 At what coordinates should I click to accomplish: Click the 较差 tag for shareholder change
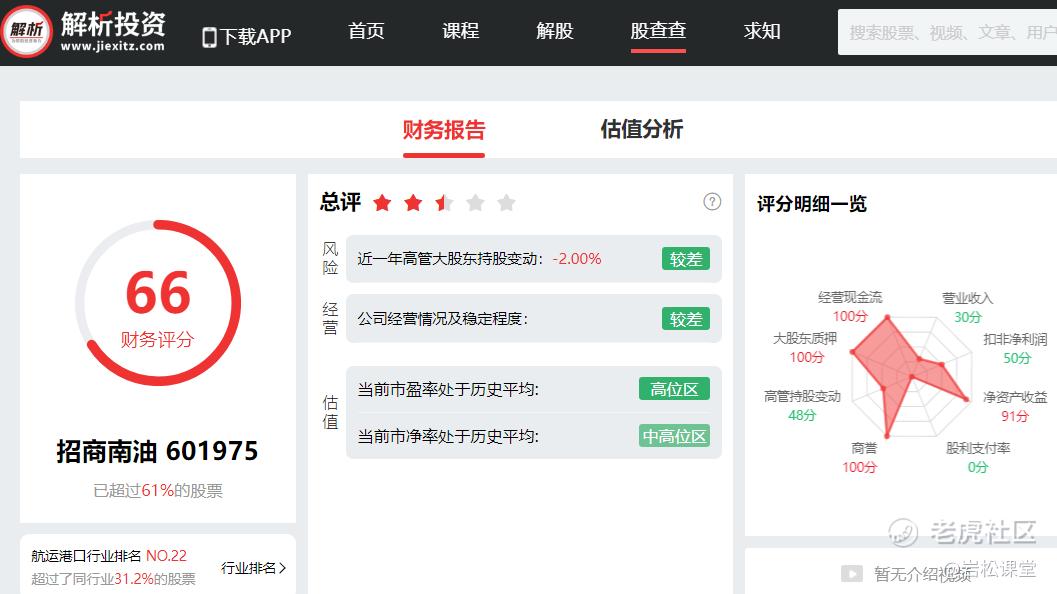point(686,259)
